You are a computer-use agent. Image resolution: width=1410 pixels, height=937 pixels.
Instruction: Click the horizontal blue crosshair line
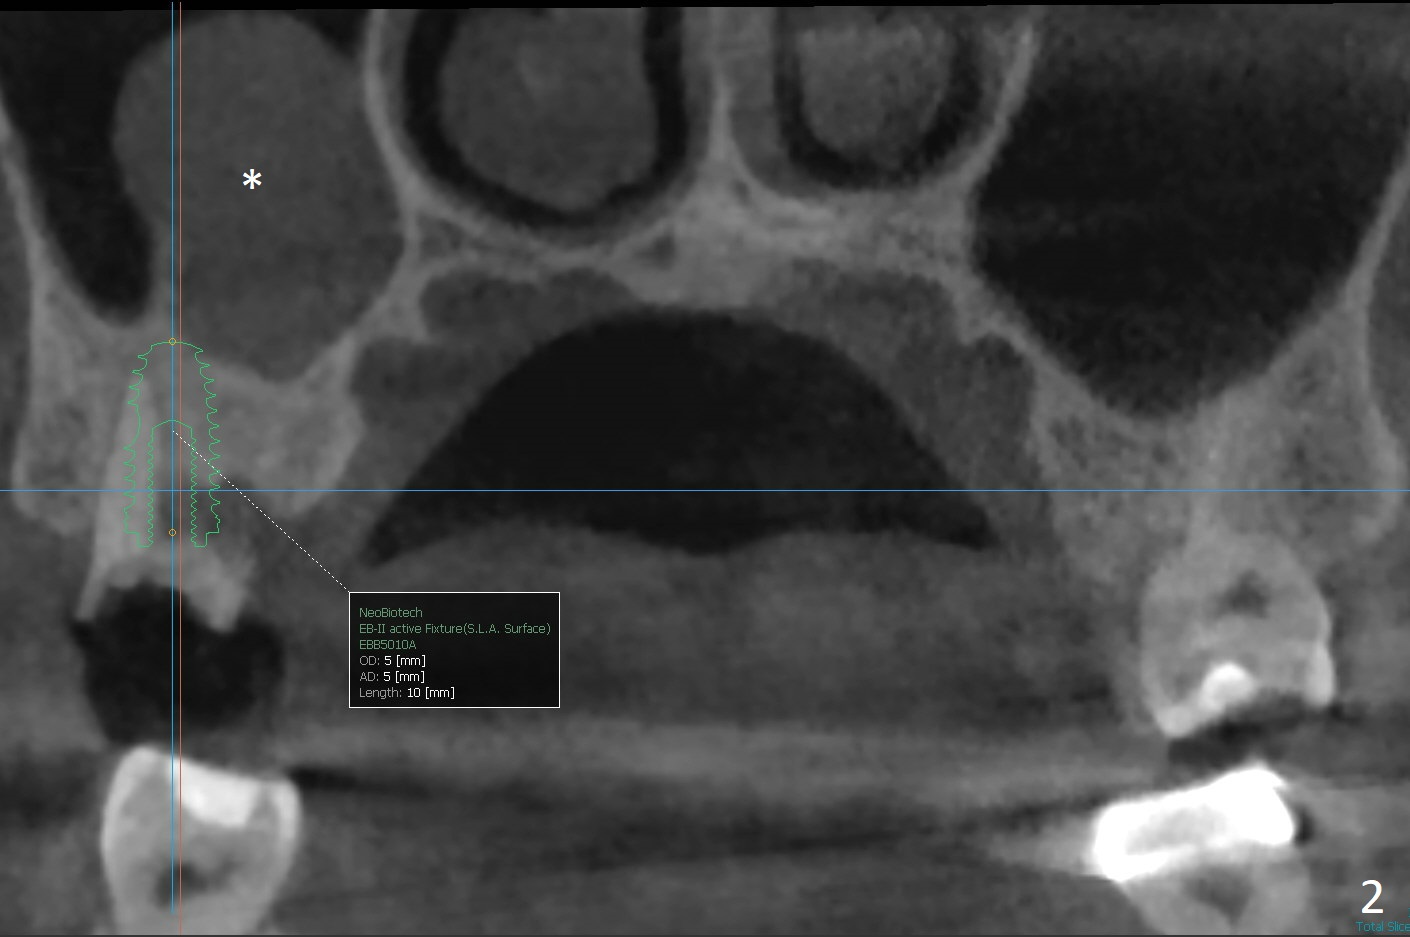[700, 490]
